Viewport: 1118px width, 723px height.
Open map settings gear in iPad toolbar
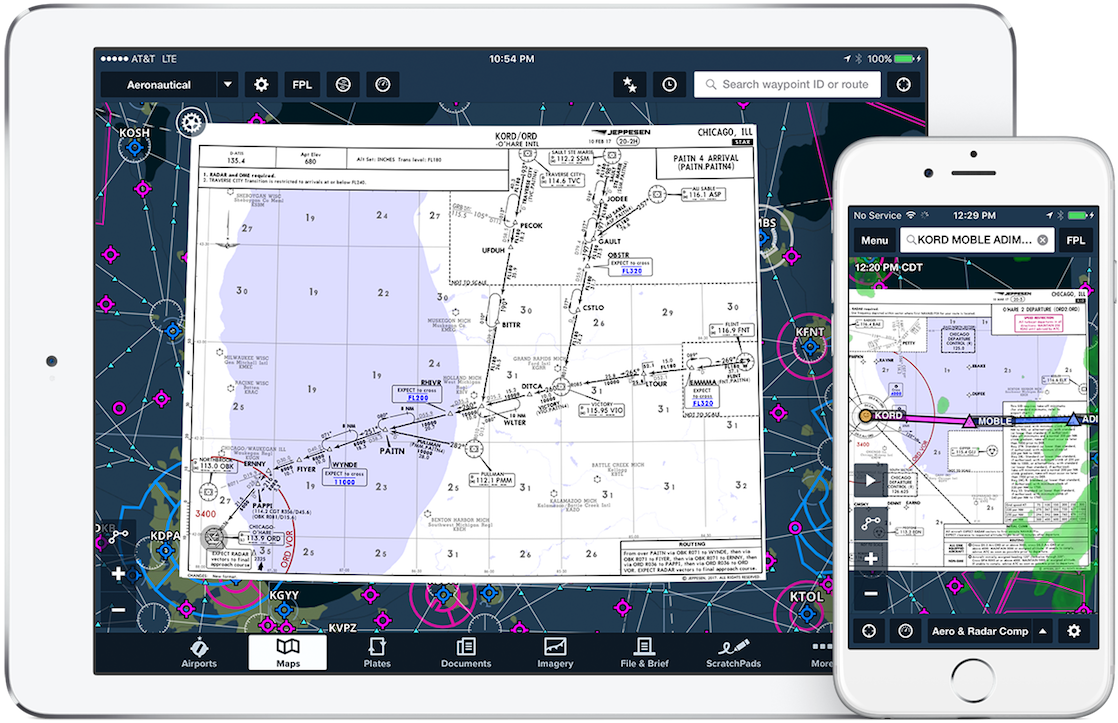coord(261,85)
